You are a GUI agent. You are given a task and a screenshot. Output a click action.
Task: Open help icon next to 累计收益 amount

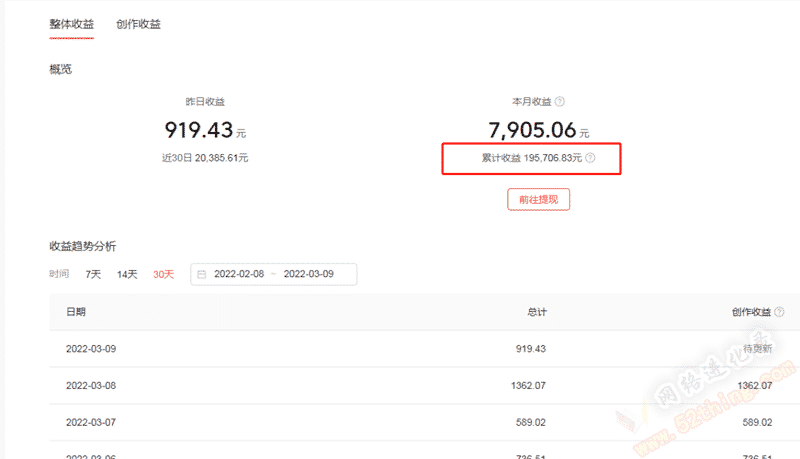(590, 158)
